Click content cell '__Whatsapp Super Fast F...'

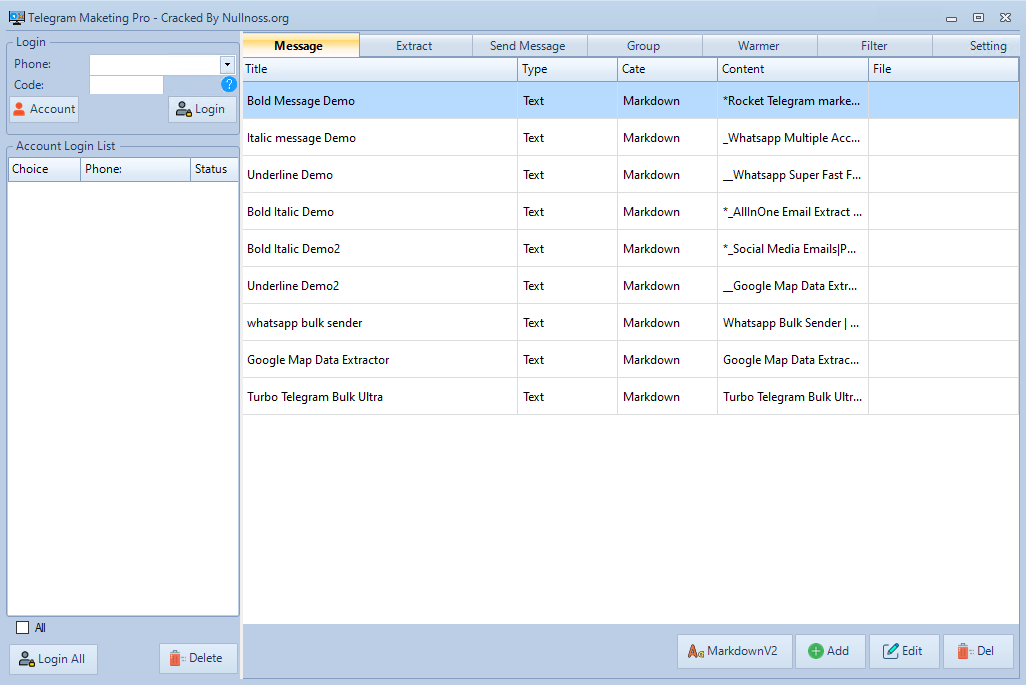(792, 175)
